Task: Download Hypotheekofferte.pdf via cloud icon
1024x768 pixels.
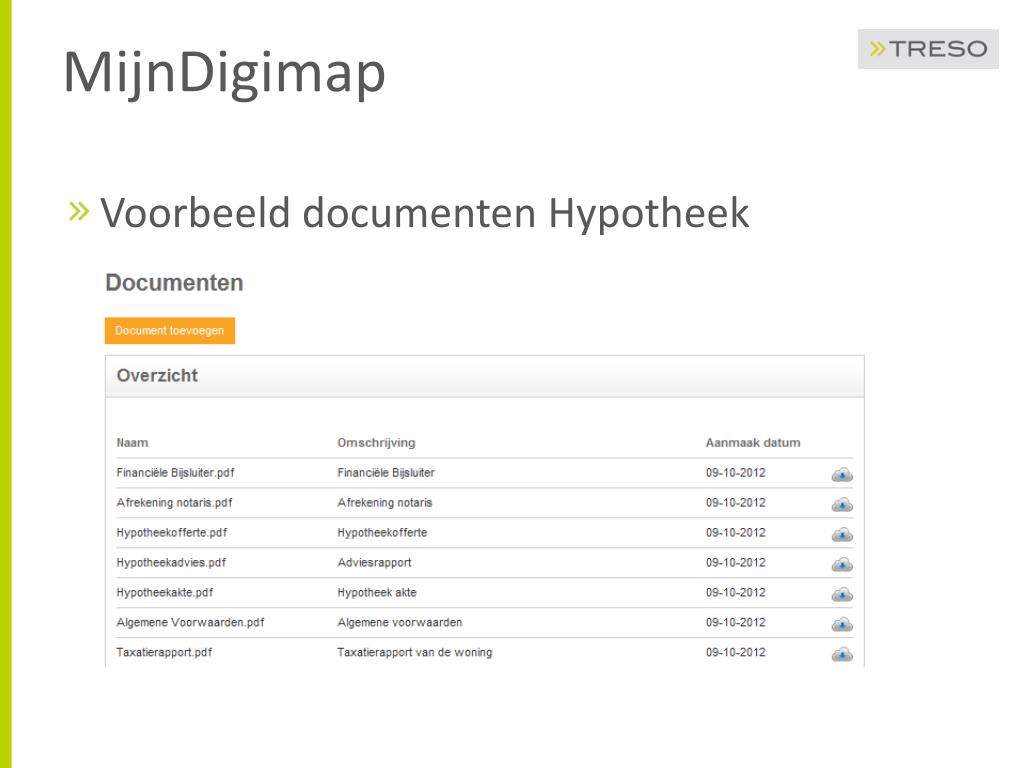Action: (842, 535)
